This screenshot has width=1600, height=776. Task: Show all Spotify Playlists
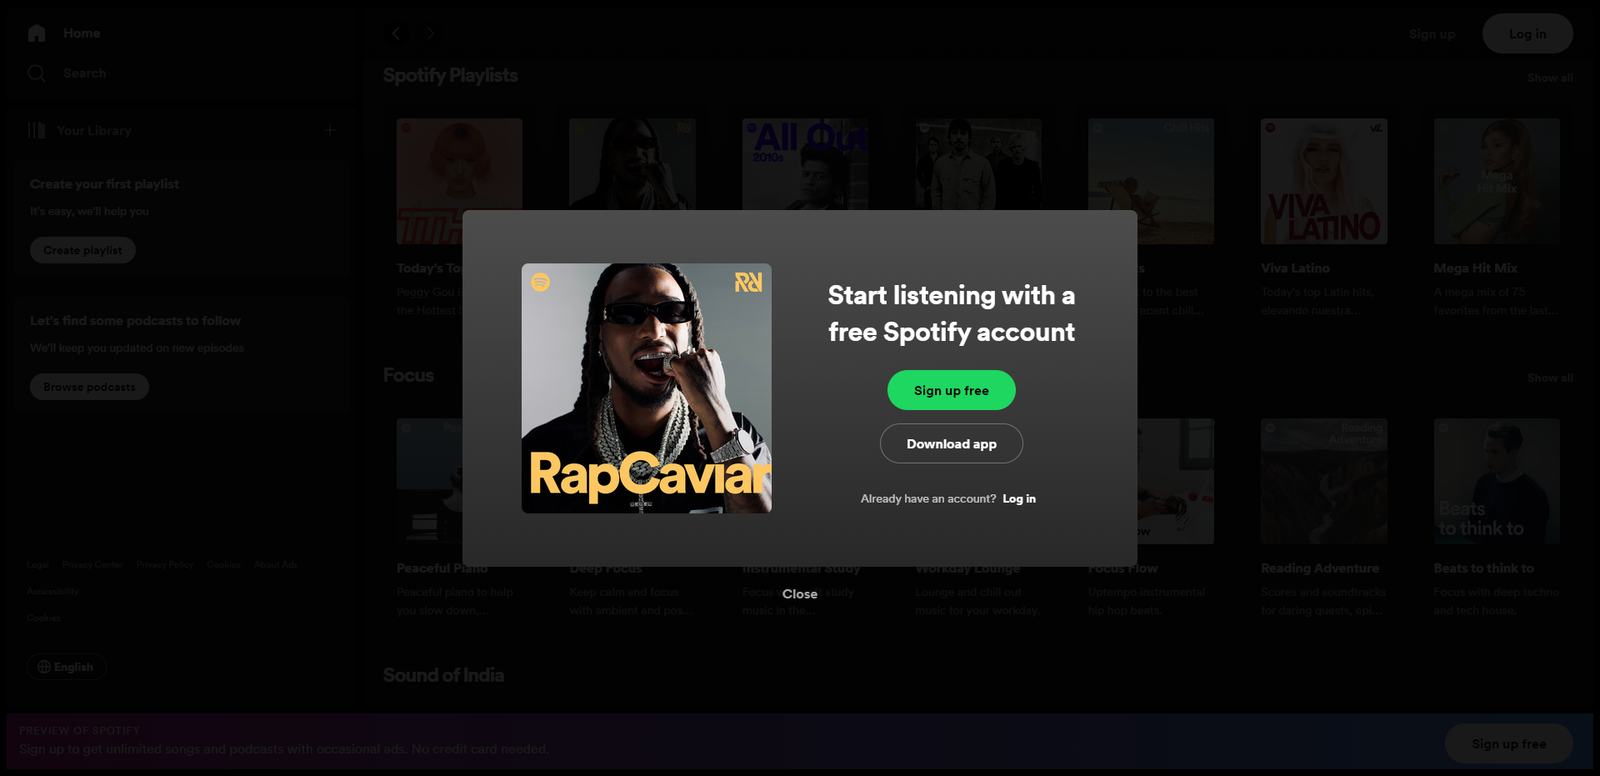[x=1550, y=78]
